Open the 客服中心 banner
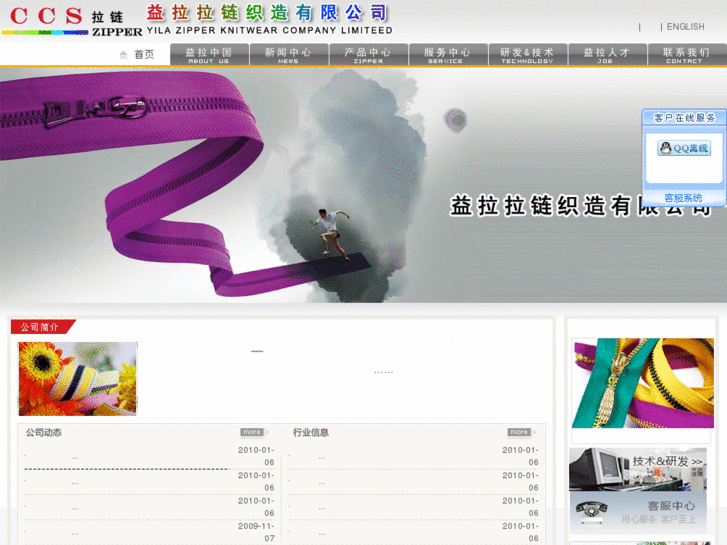 coord(638,513)
